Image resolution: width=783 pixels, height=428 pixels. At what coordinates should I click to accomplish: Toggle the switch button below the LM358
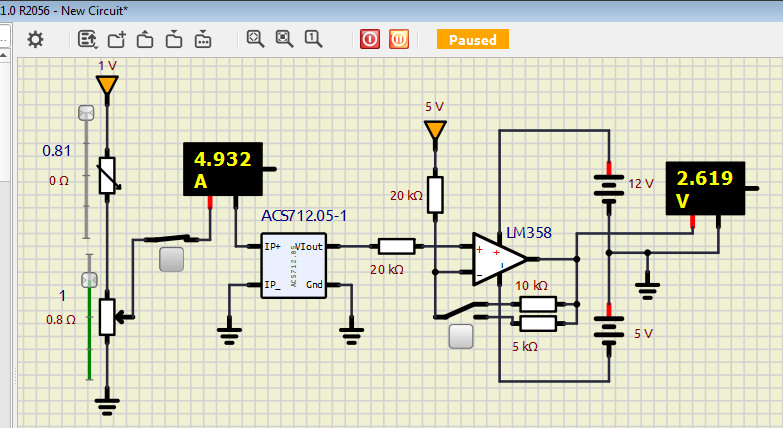click(x=462, y=336)
